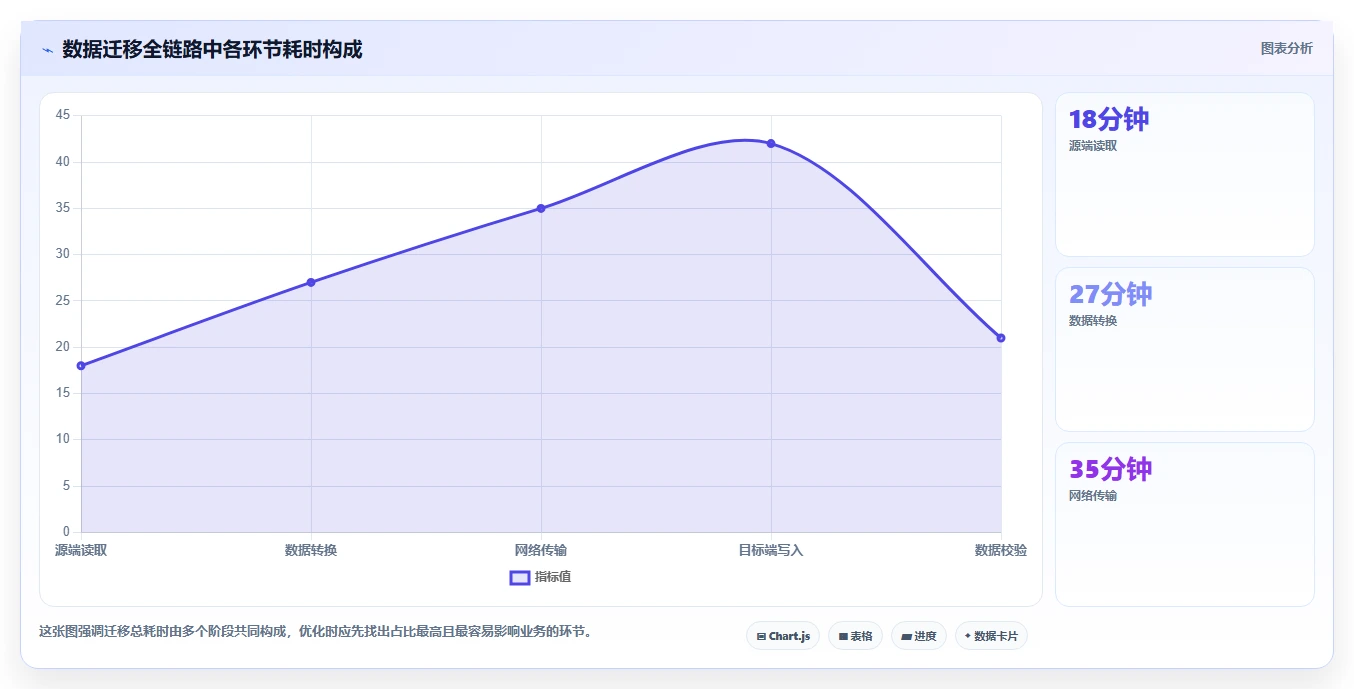Screen dimensions: 1354x689
Task: Click the 图表分析 label in the header
Action: [1286, 48]
